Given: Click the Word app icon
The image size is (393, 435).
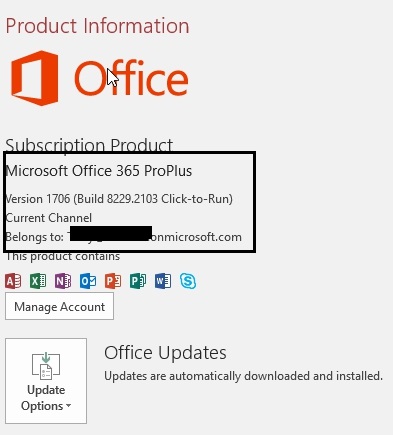Looking at the screenshot, I should 163,281.
